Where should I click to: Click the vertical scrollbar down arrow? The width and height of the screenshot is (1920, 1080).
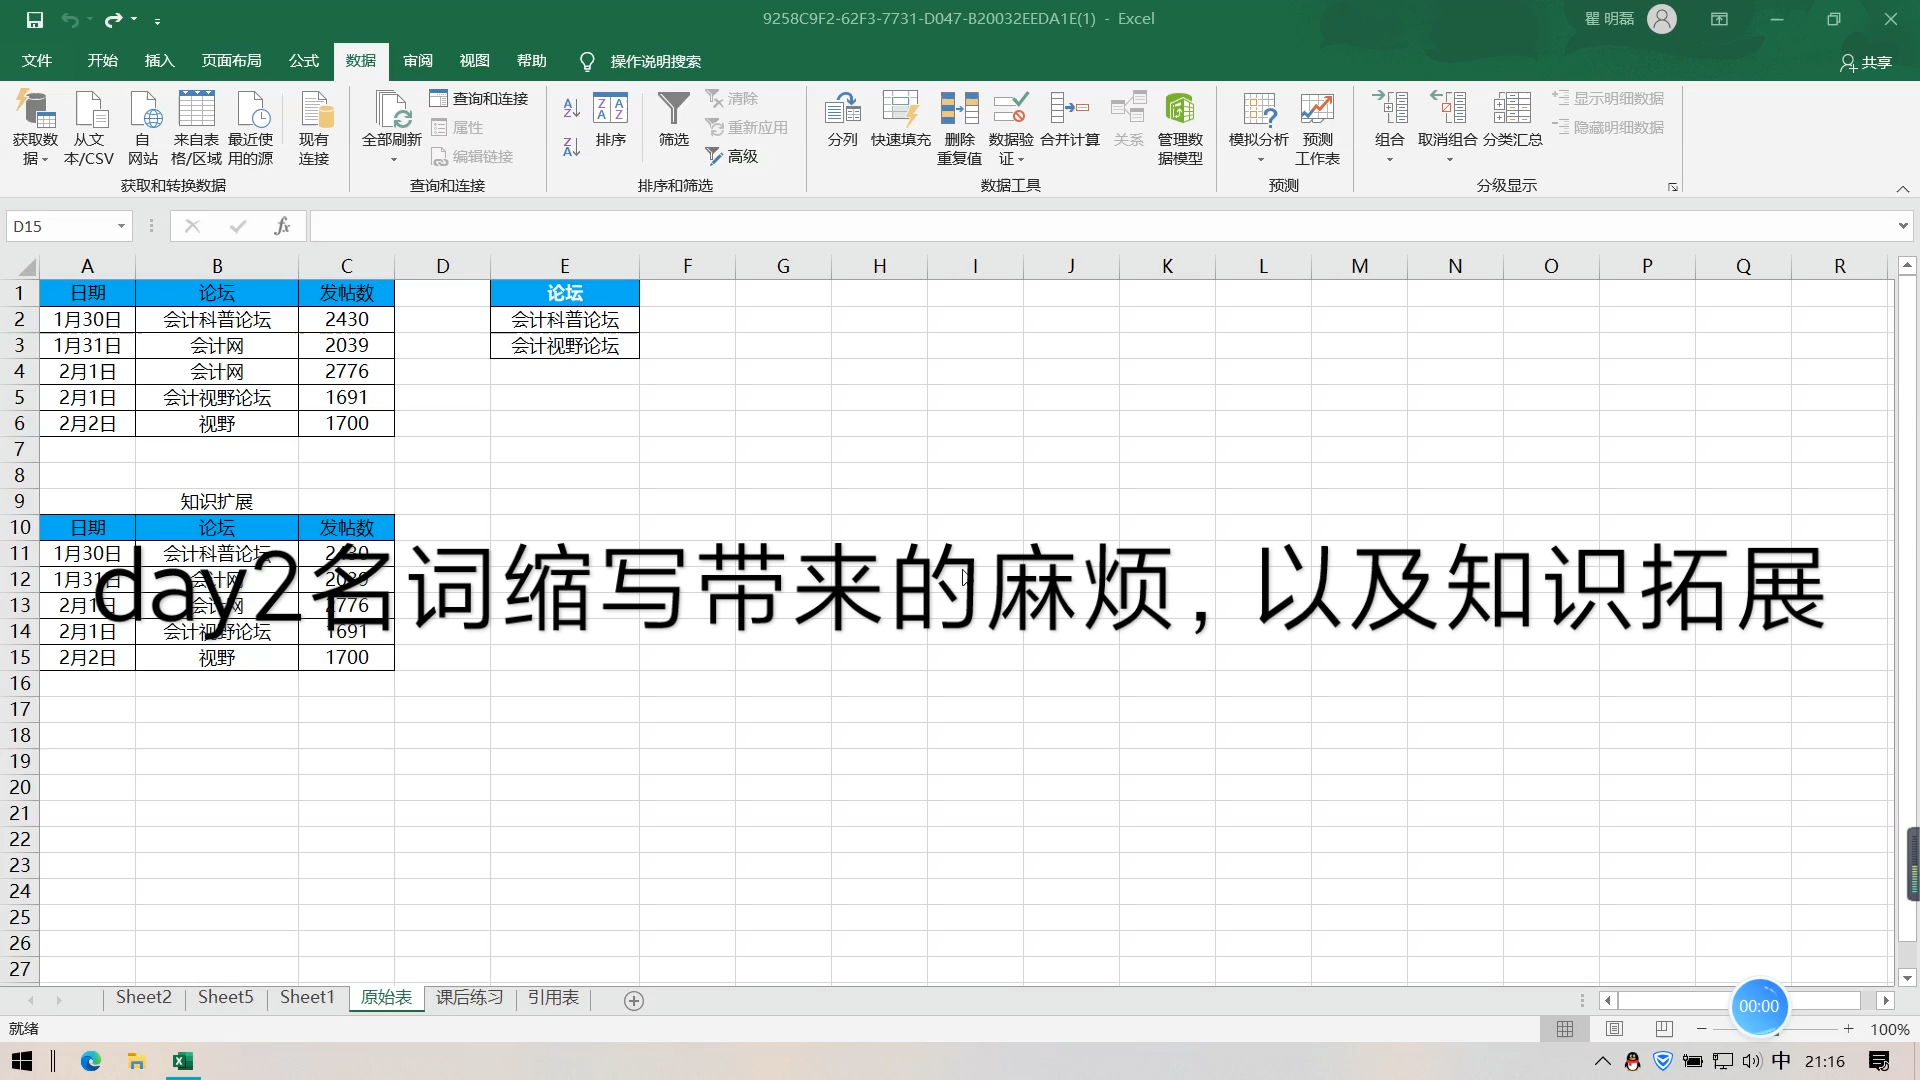(x=1907, y=979)
